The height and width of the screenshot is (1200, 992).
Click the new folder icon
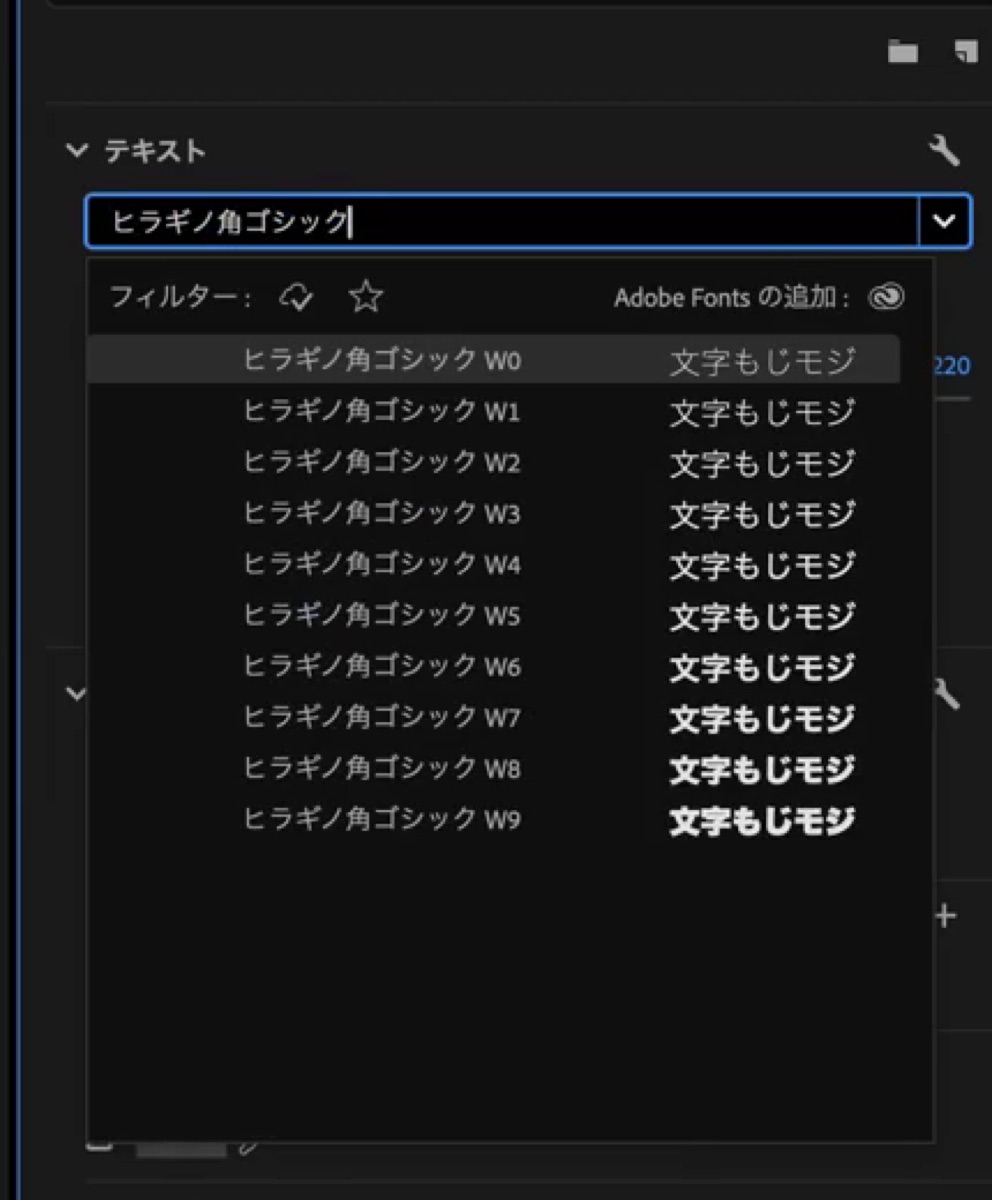(x=903, y=52)
